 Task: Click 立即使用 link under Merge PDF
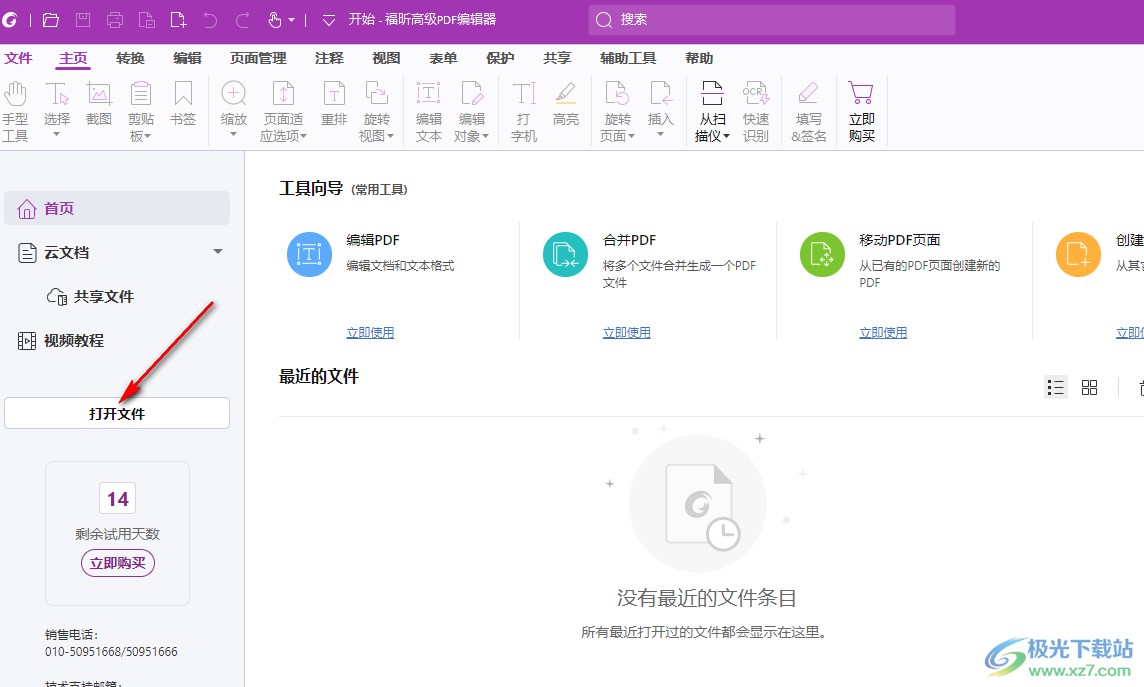click(x=627, y=333)
